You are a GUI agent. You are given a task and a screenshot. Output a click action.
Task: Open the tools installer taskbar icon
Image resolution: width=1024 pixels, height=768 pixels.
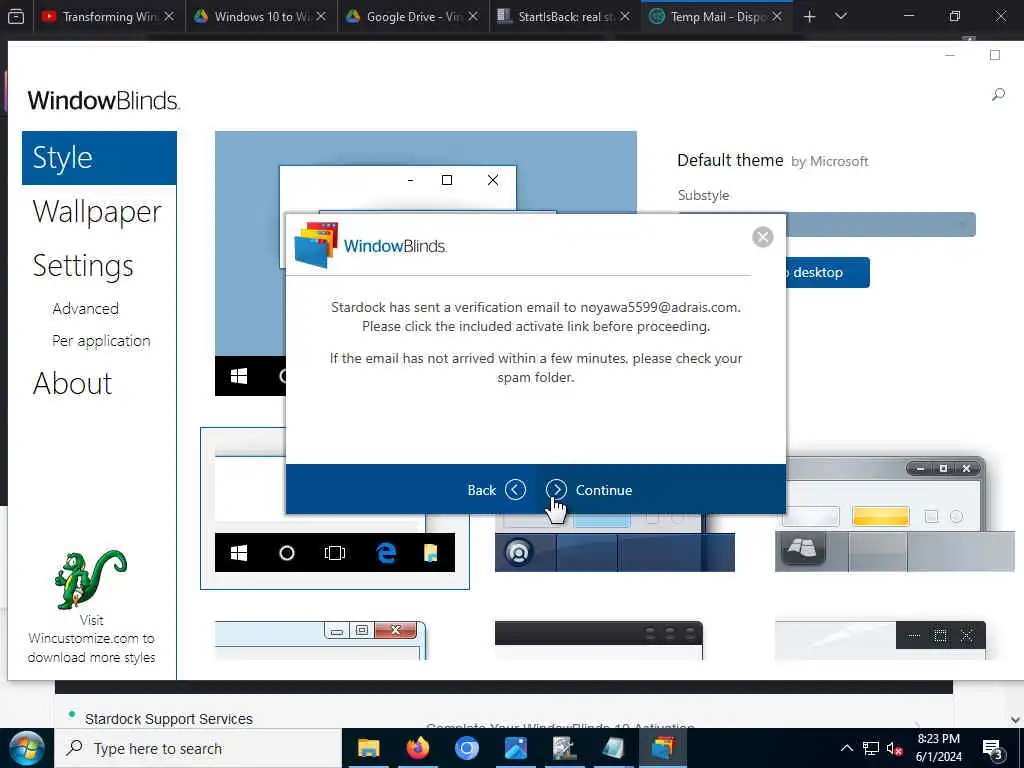click(x=564, y=748)
